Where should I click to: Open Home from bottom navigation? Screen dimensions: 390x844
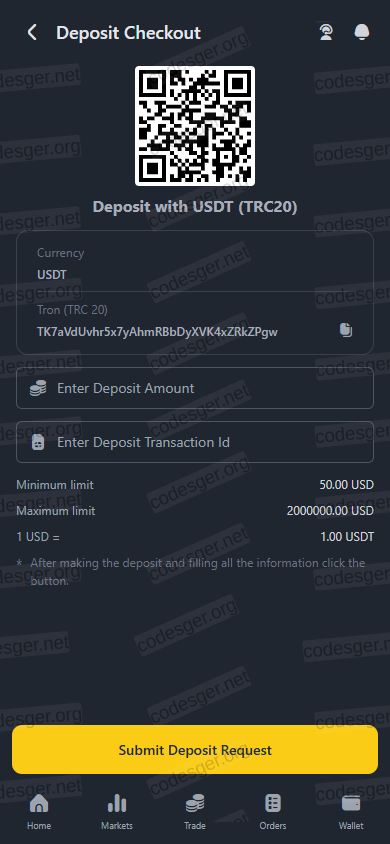pos(39,812)
